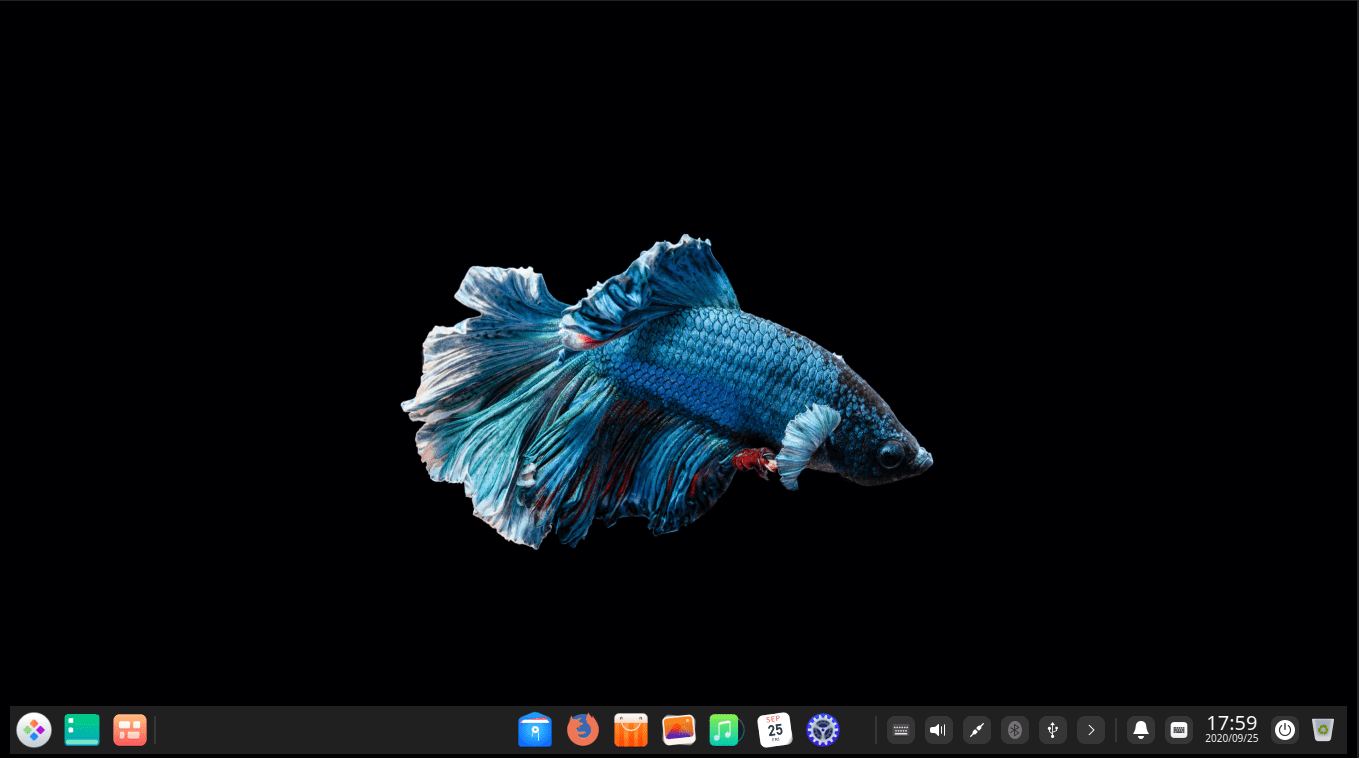1359x758 pixels.
Task: Open the Image Viewer app
Action: point(679,730)
